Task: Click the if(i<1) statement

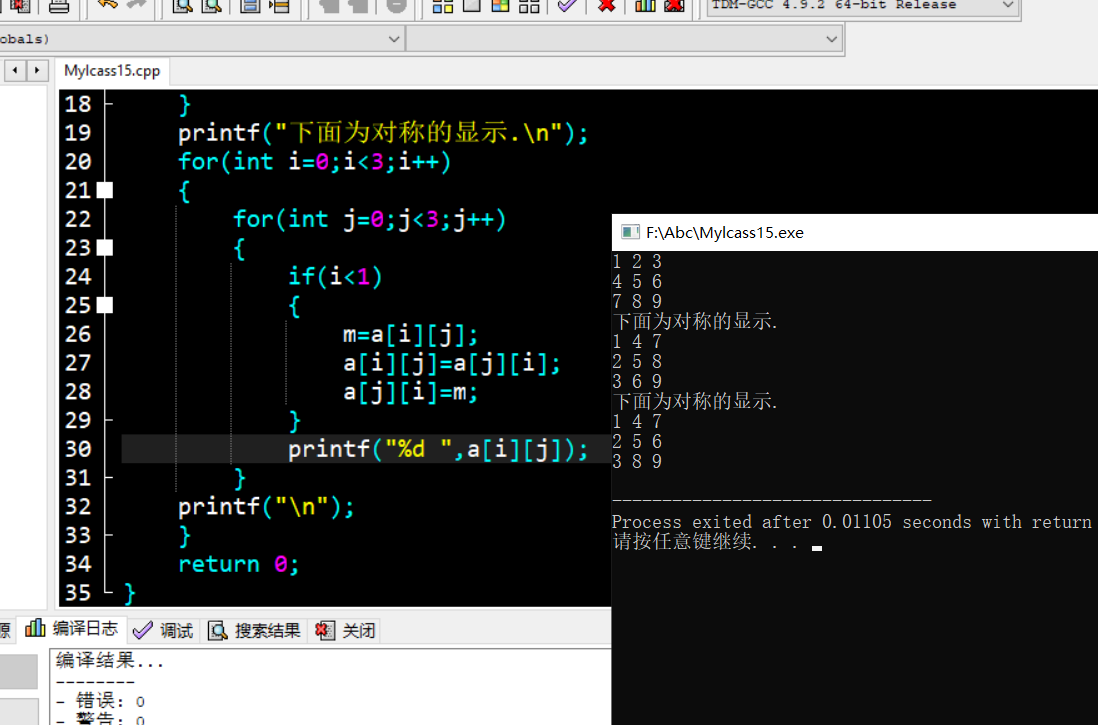Action: [x=335, y=276]
